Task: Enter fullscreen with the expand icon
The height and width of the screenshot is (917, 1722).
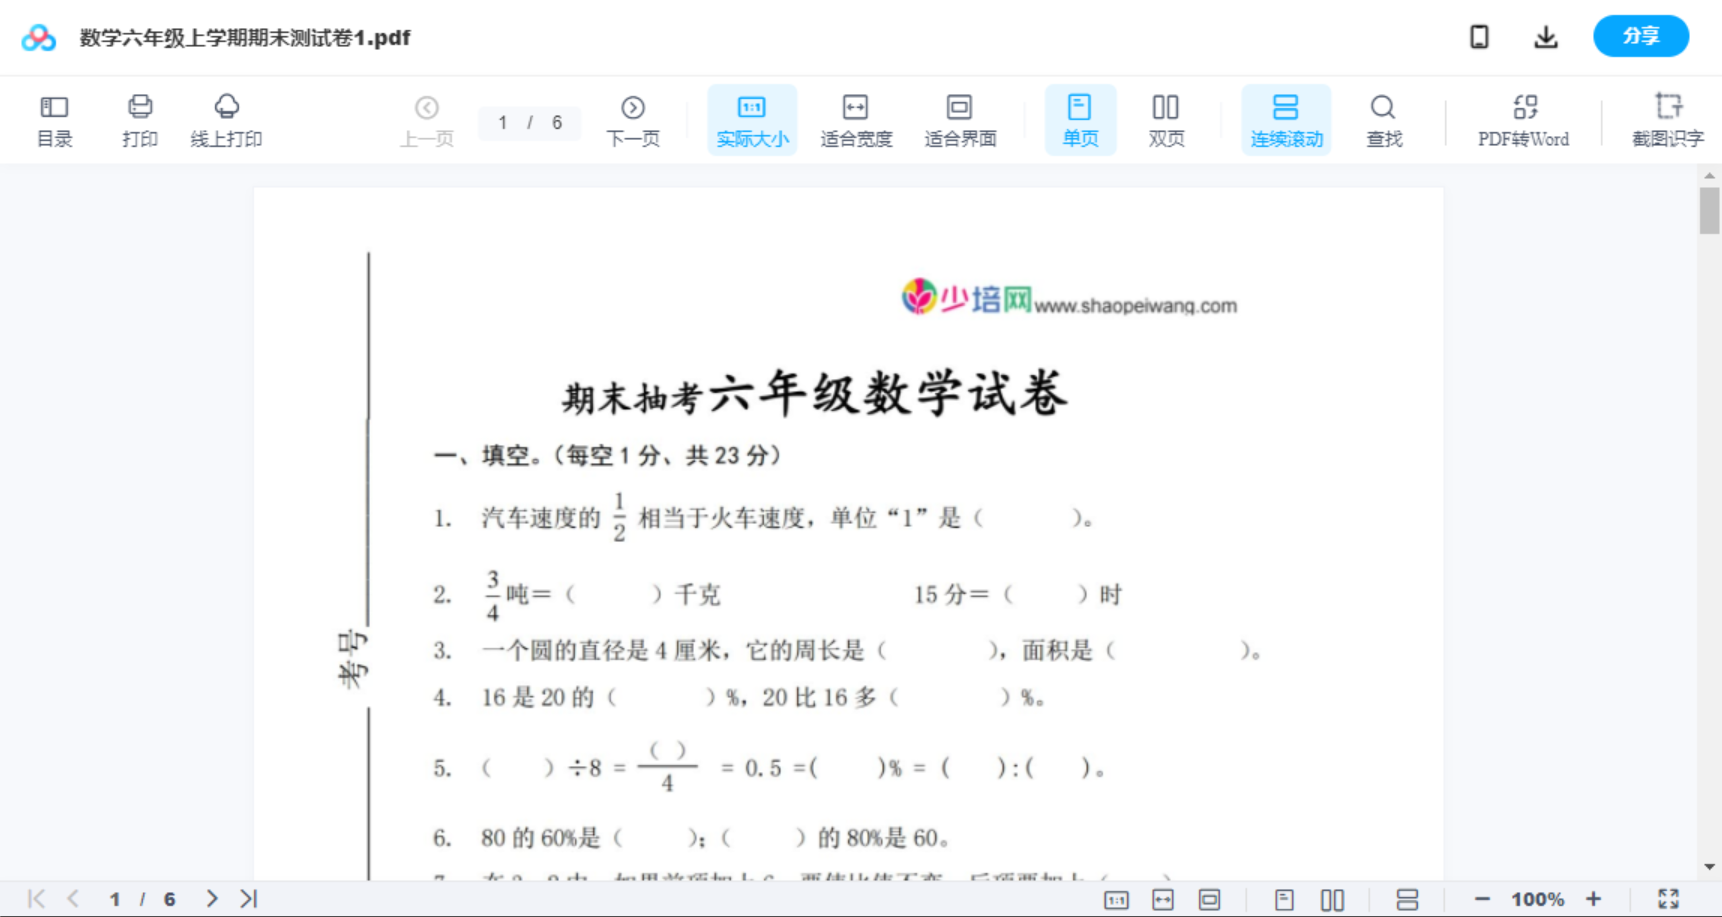Action: pos(1668,899)
